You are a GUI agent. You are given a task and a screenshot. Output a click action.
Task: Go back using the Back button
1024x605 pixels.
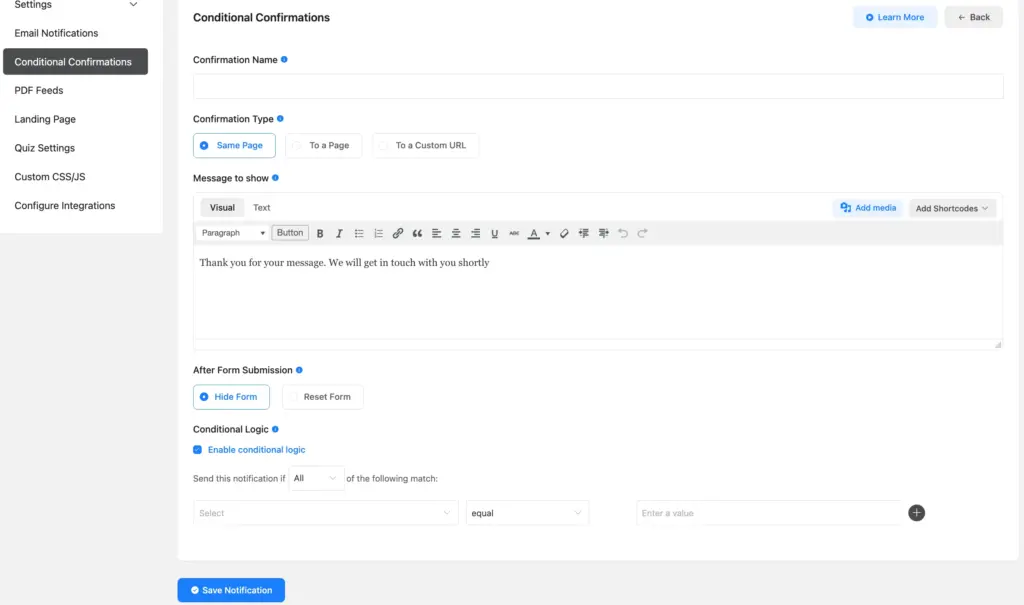click(x=973, y=17)
